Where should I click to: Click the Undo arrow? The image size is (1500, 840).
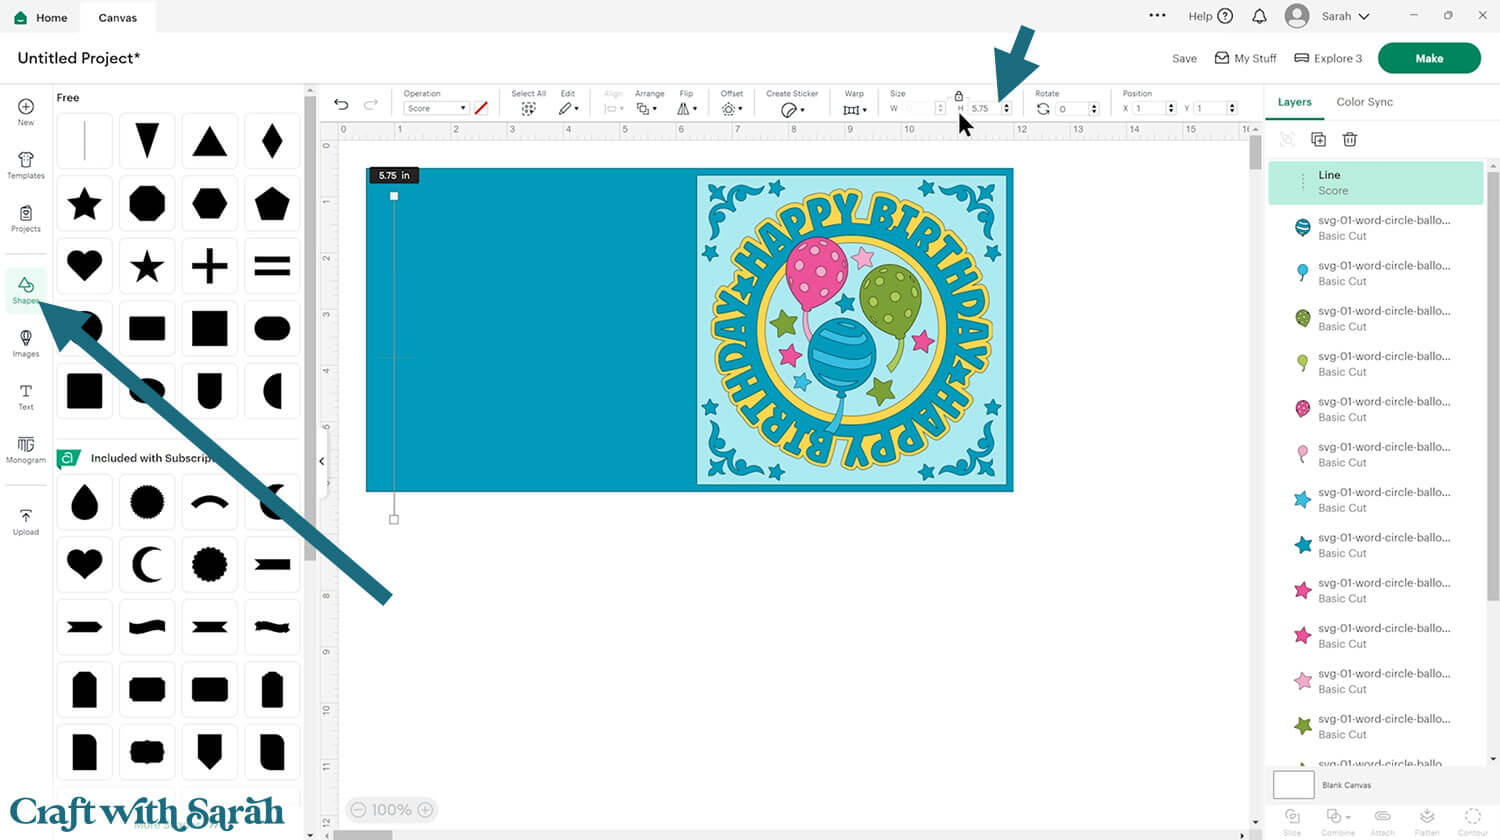tap(341, 105)
